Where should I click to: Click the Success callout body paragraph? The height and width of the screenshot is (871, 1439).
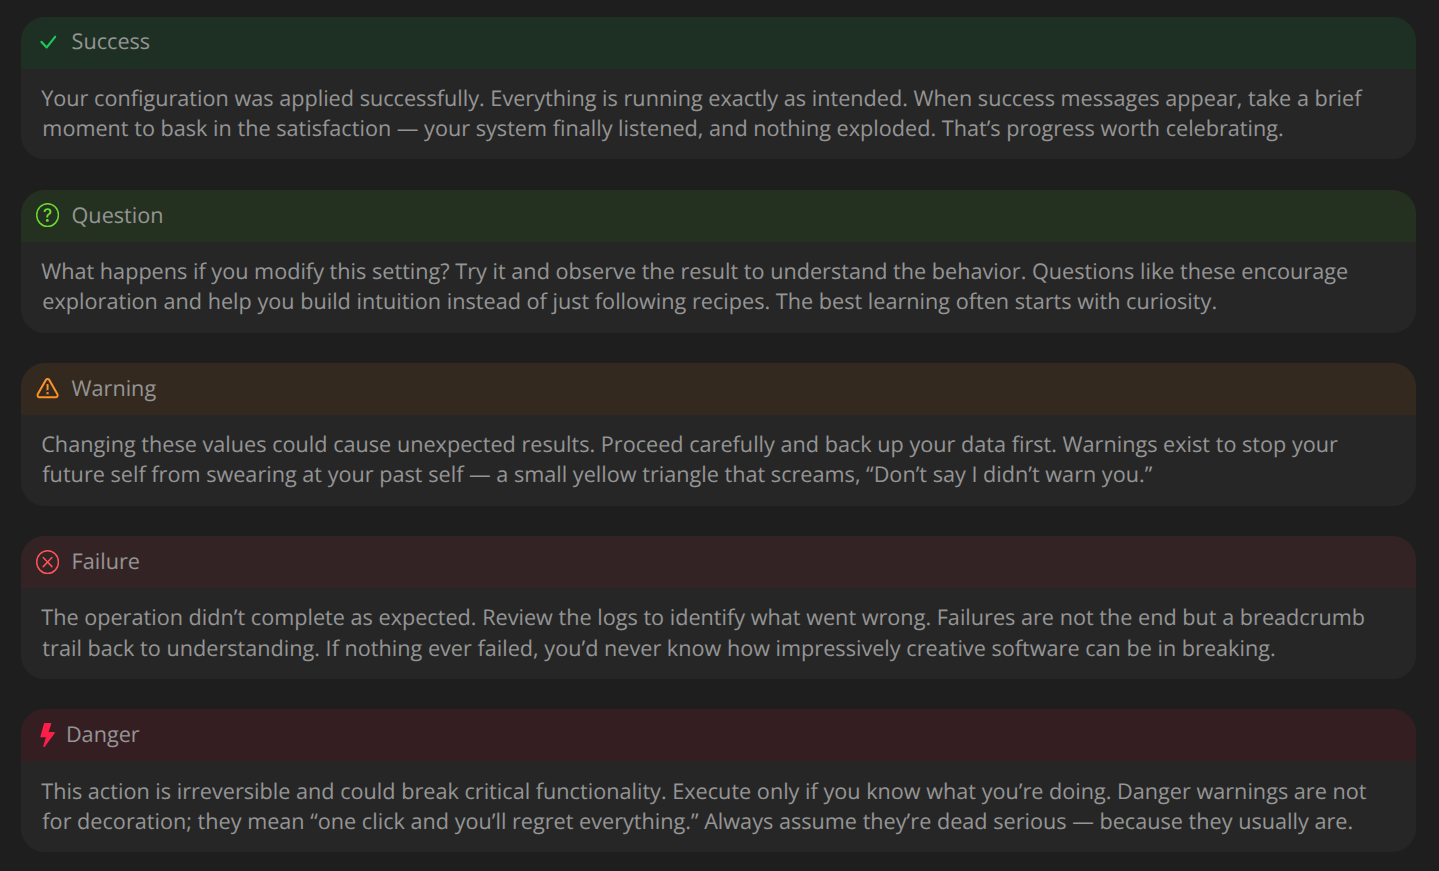[x=700, y=114]
